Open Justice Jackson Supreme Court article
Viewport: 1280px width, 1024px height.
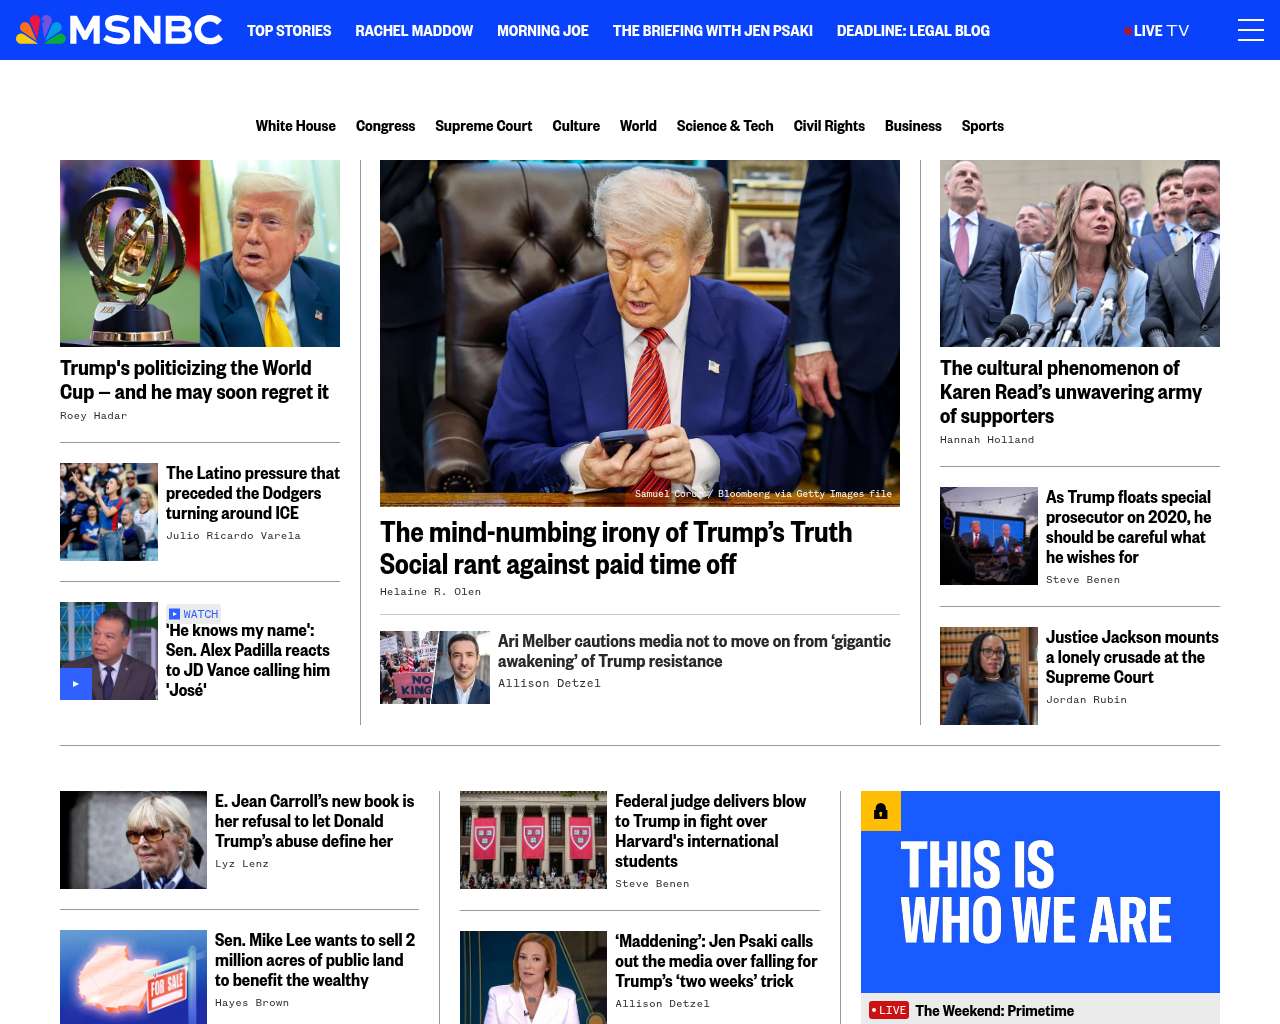[x=1132, y=657]
